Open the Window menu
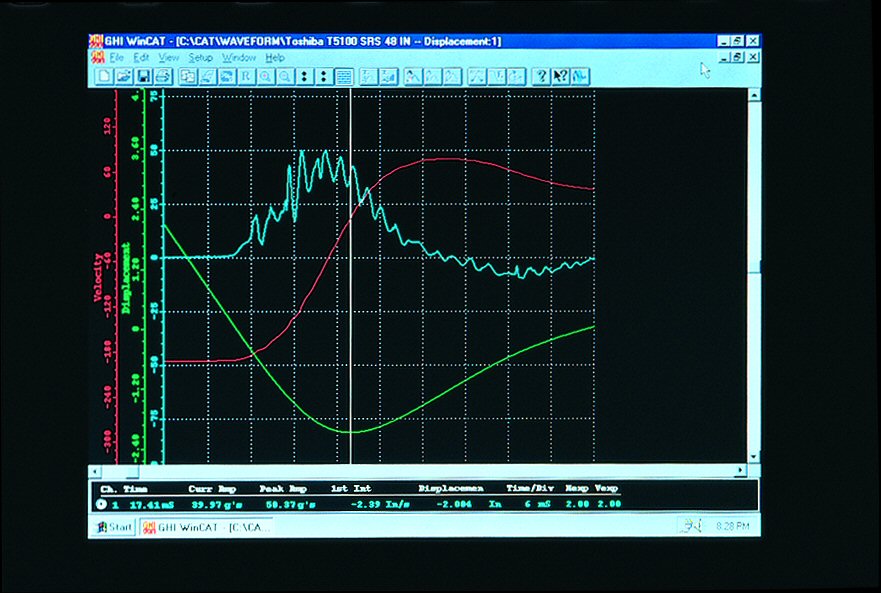The width and height of the screenshot is (881, 593). (239, 57)
